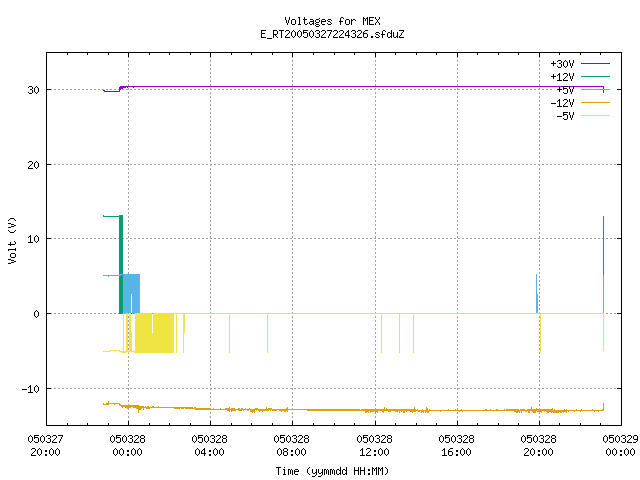Click the x-axis tick 050329 00:00

[x=620, y=446]
